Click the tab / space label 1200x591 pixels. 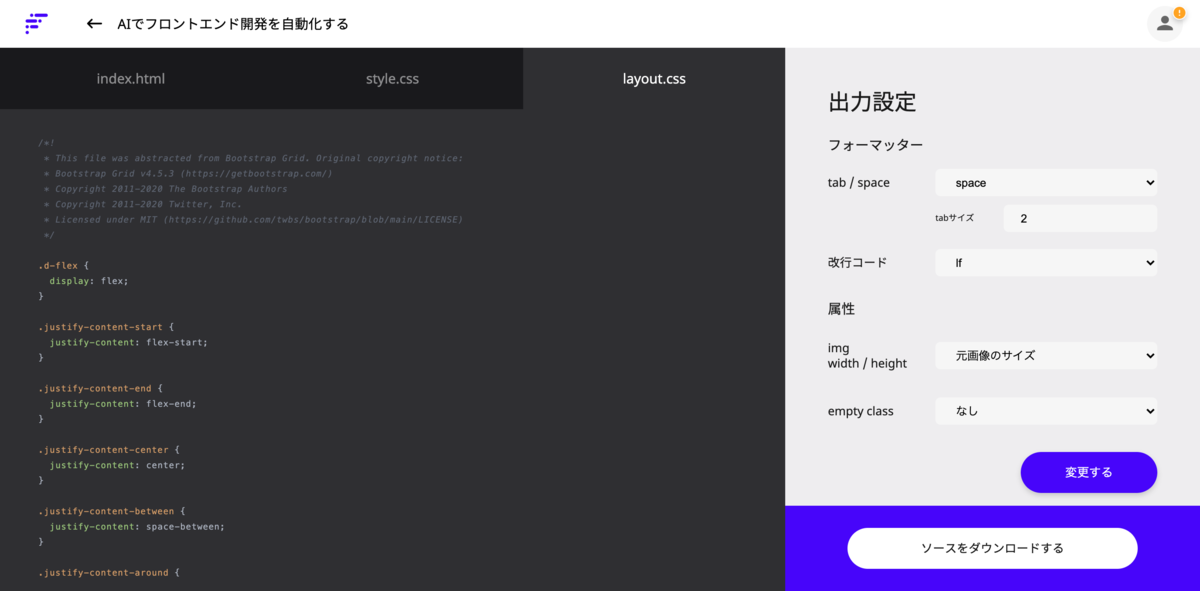click(859, 183)
